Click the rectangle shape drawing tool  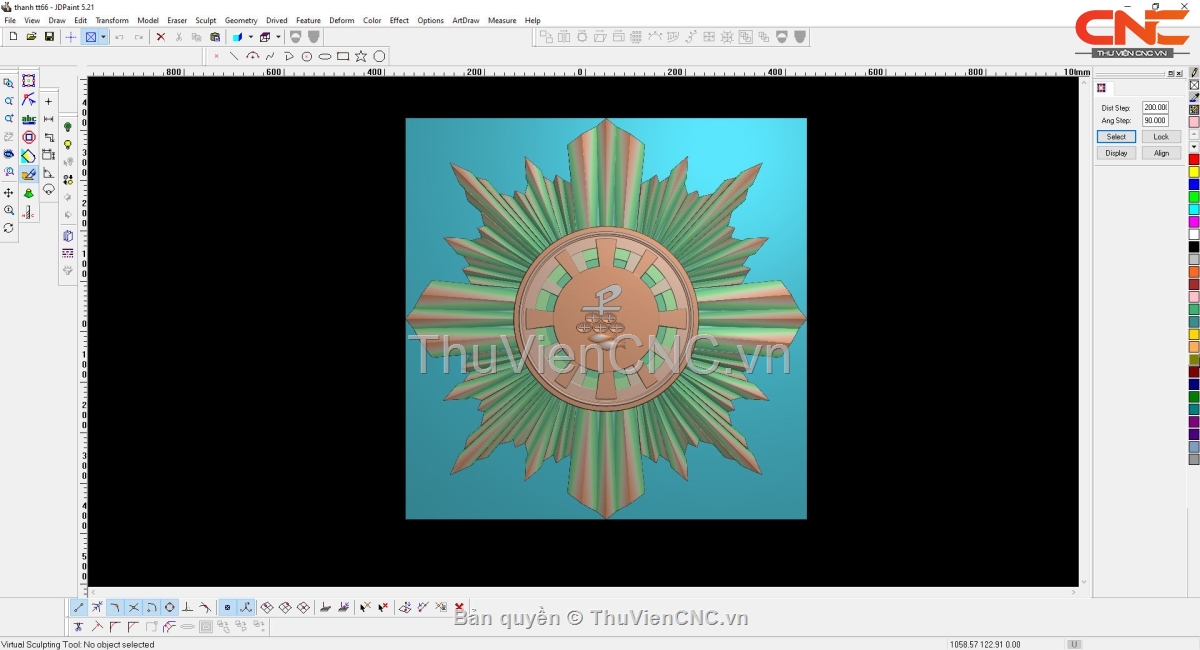point(343,56)
